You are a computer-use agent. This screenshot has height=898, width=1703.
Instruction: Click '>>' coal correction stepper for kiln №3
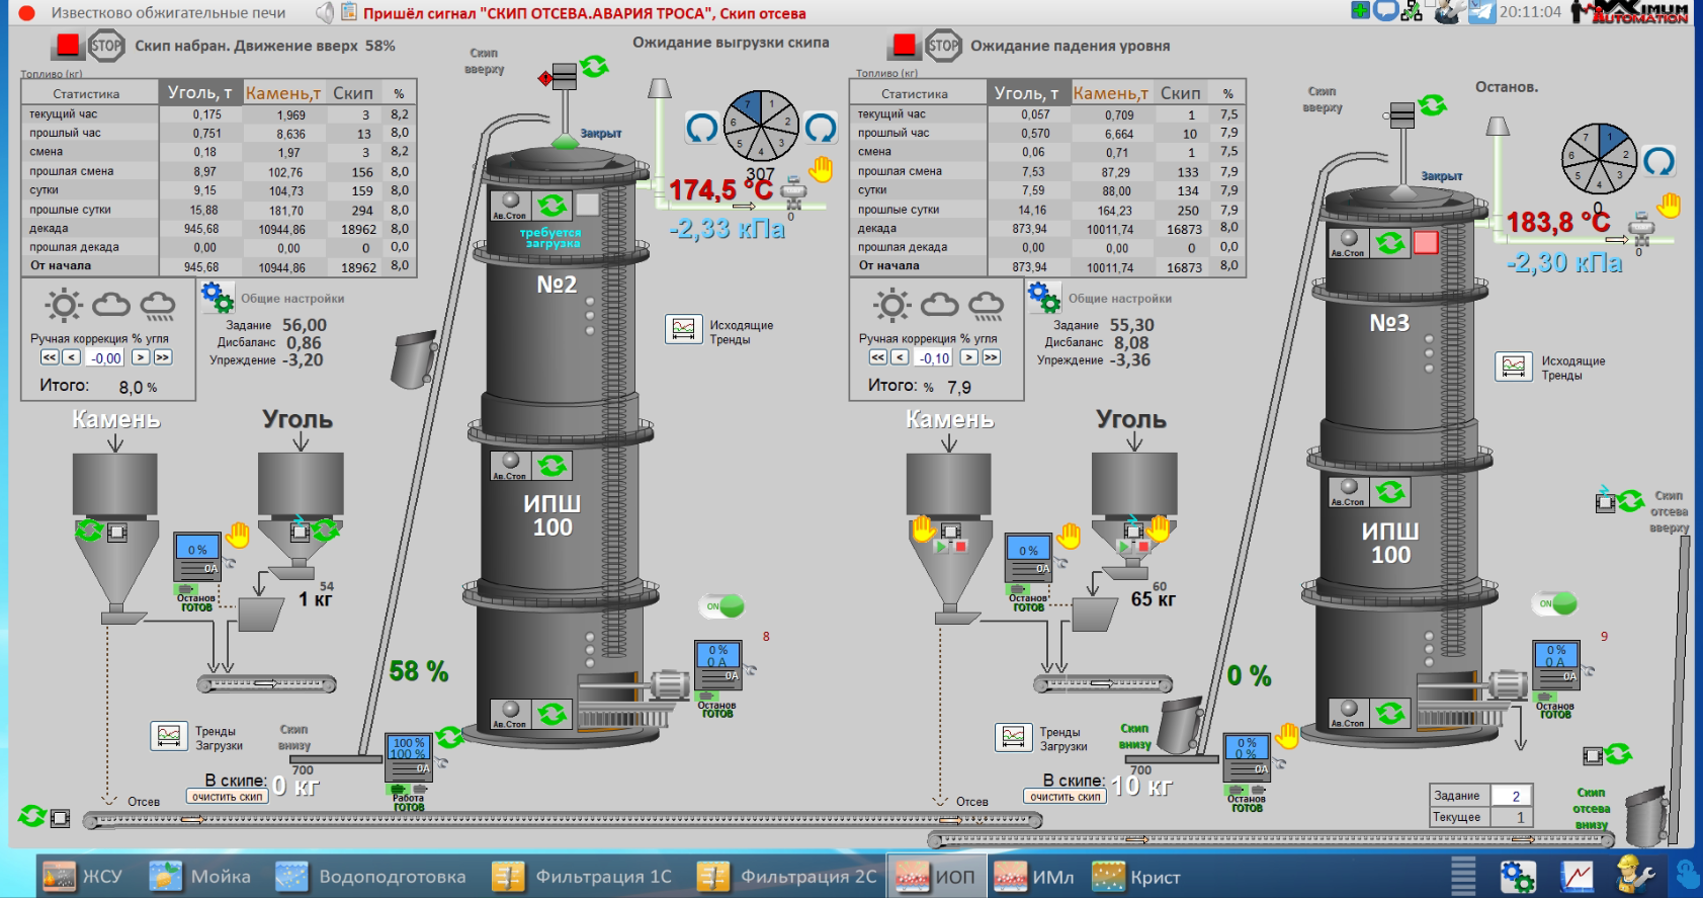(991, 357)
